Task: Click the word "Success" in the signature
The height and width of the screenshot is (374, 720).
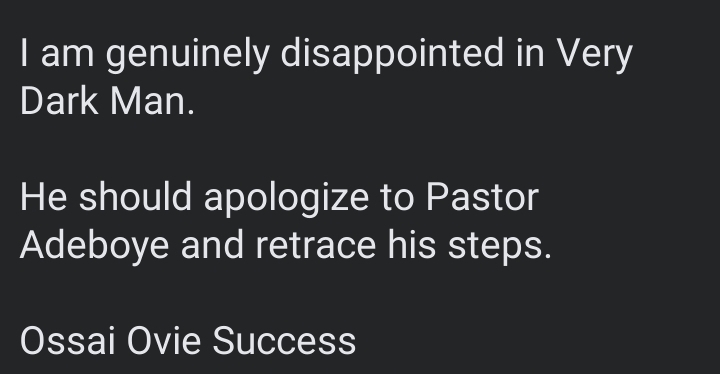Action: (284, 341)
